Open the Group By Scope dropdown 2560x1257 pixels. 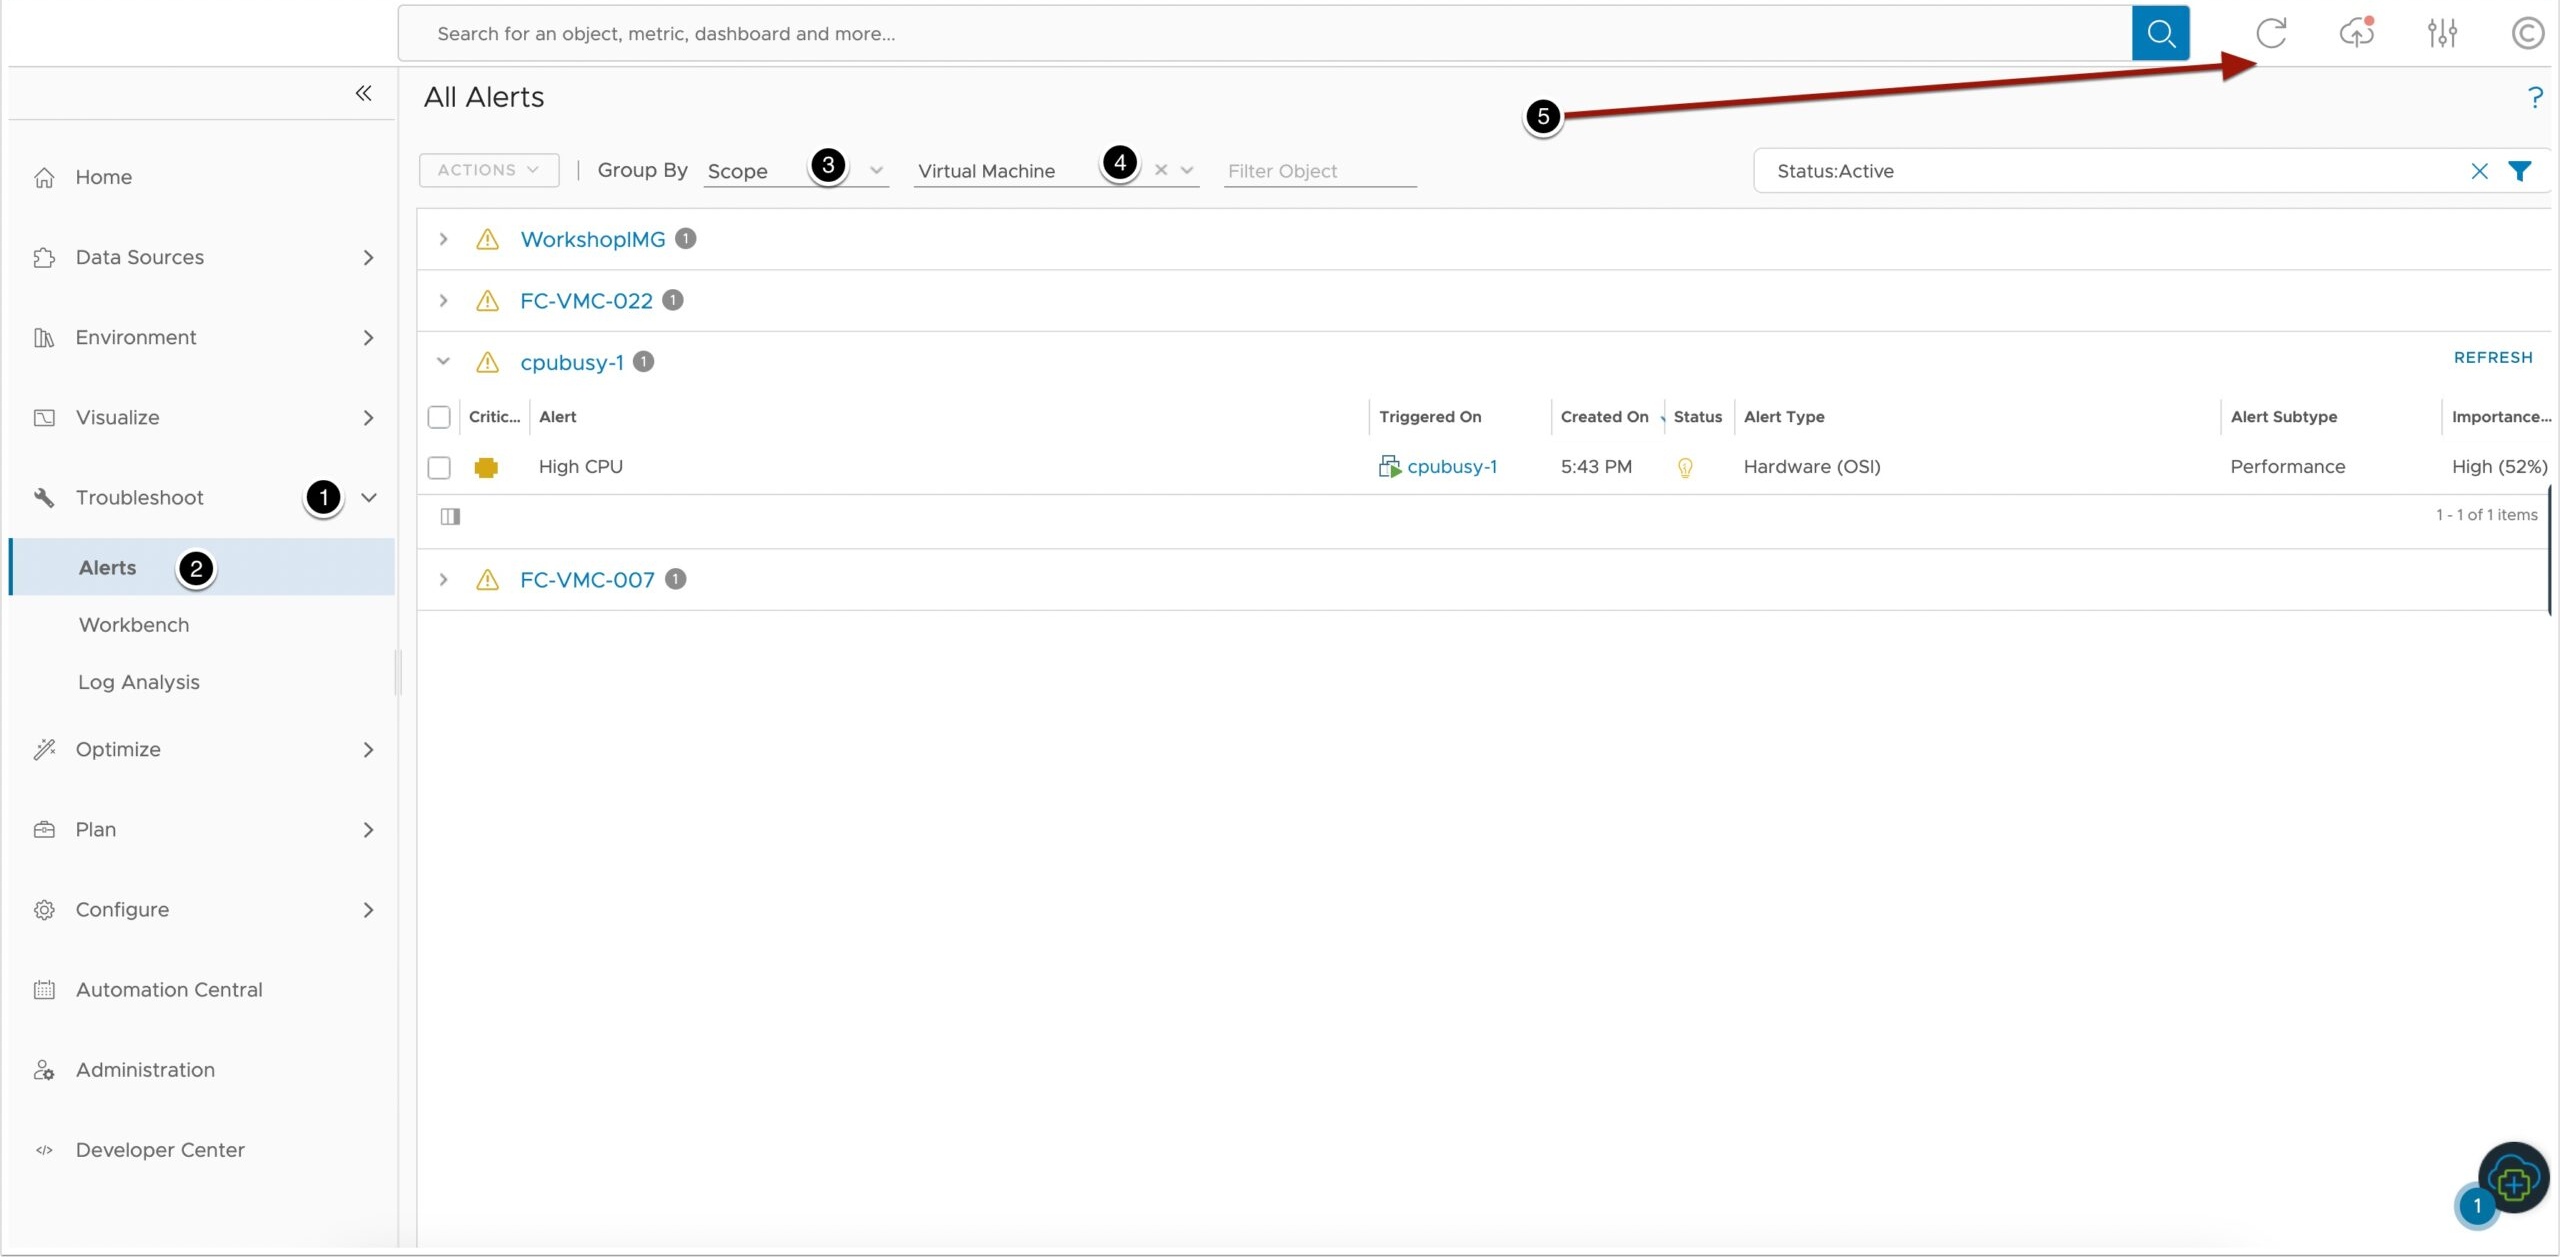click(796, 171)
